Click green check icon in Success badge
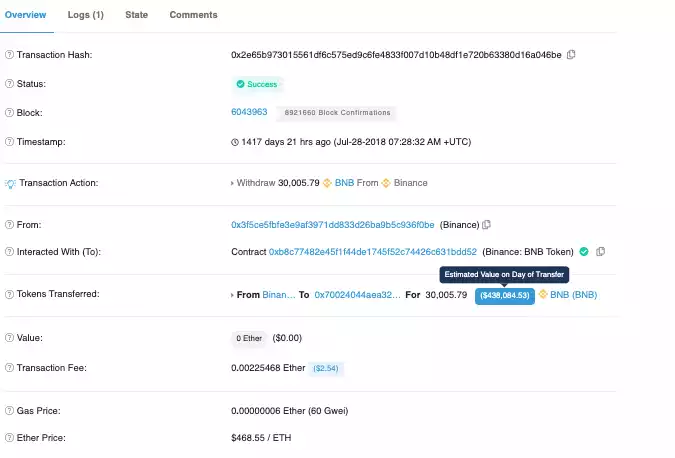Screen dimensions: 675x458 (240, 84)
